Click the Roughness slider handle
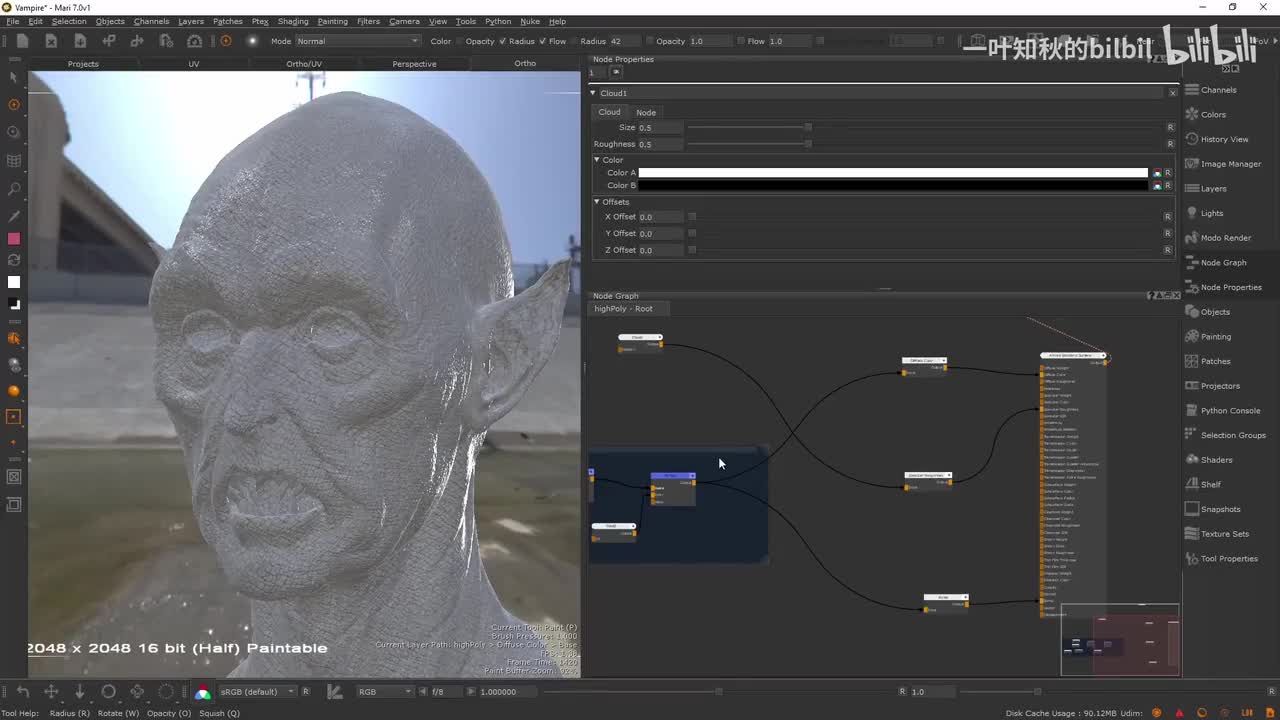The width and height of the screenshot is (1280, 720). (x=808, y=144)
